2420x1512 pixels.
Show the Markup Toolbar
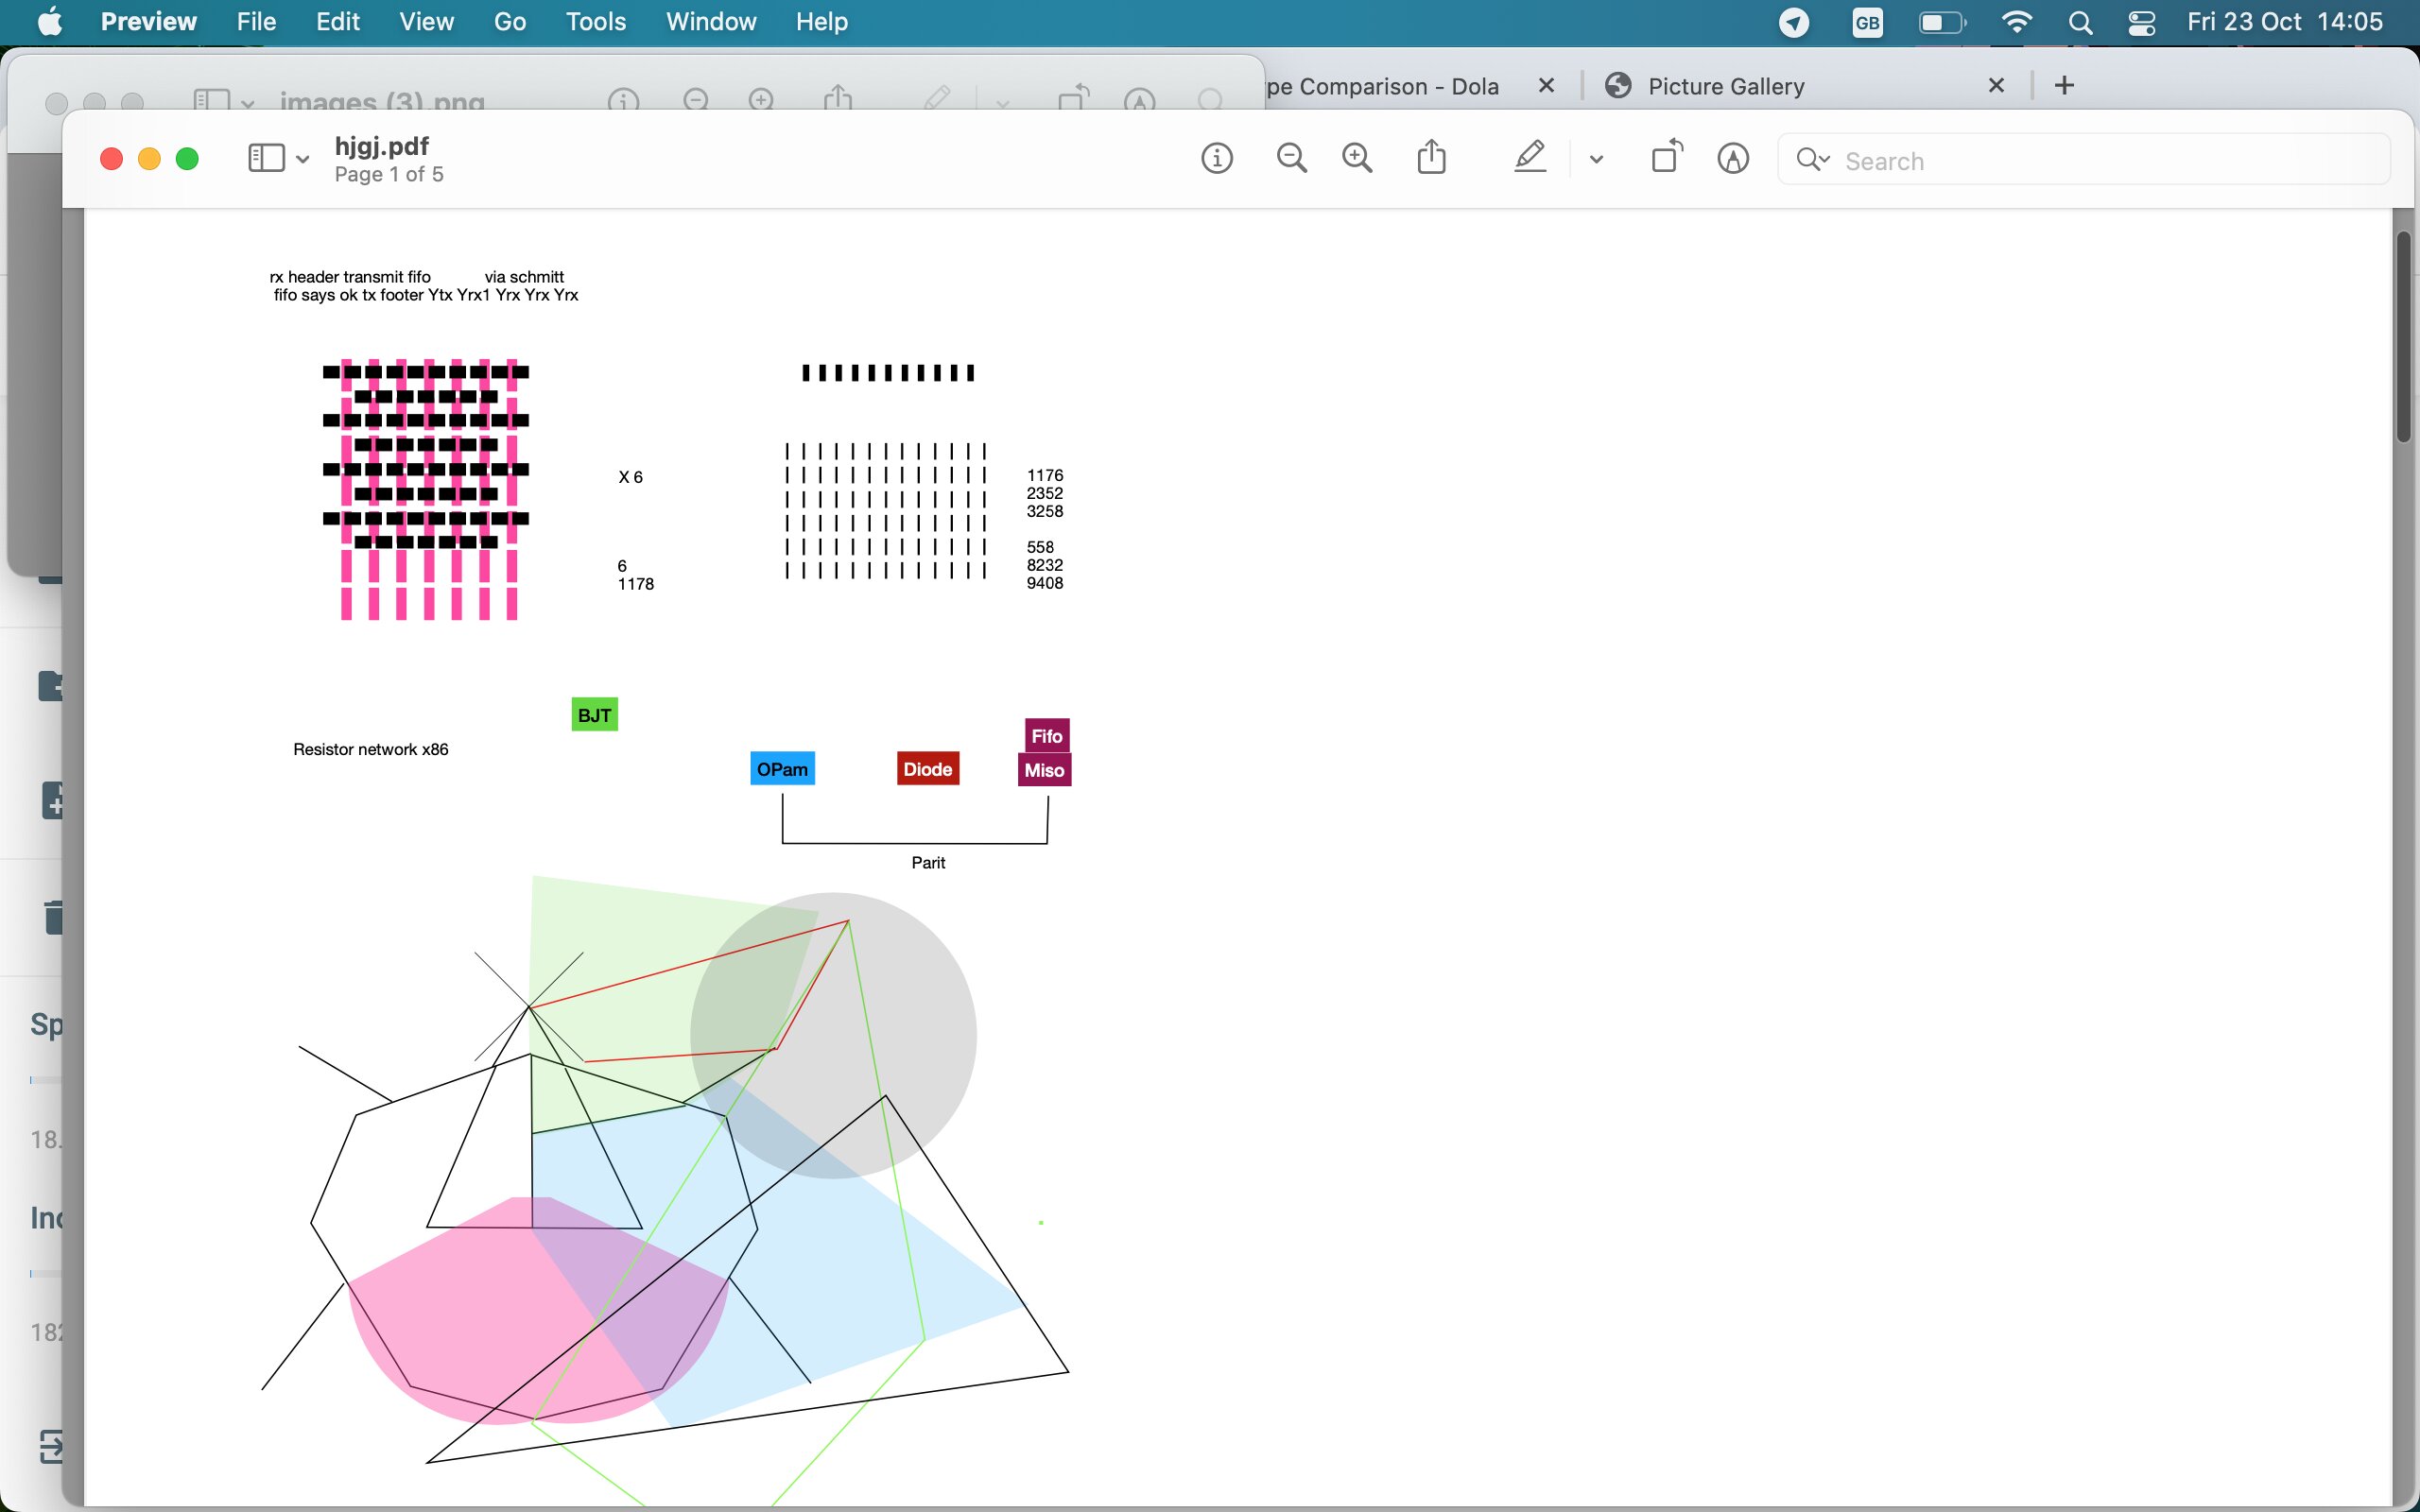click(1733, 158)
